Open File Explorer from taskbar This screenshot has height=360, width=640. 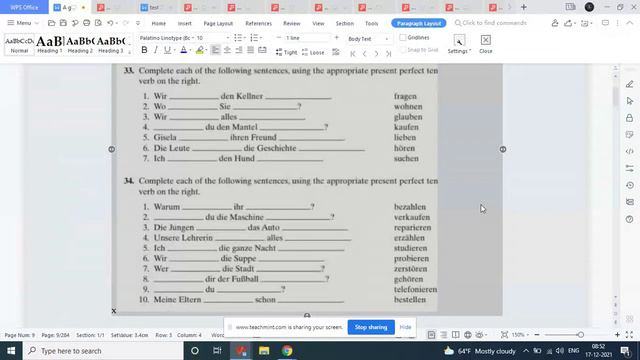264,351
